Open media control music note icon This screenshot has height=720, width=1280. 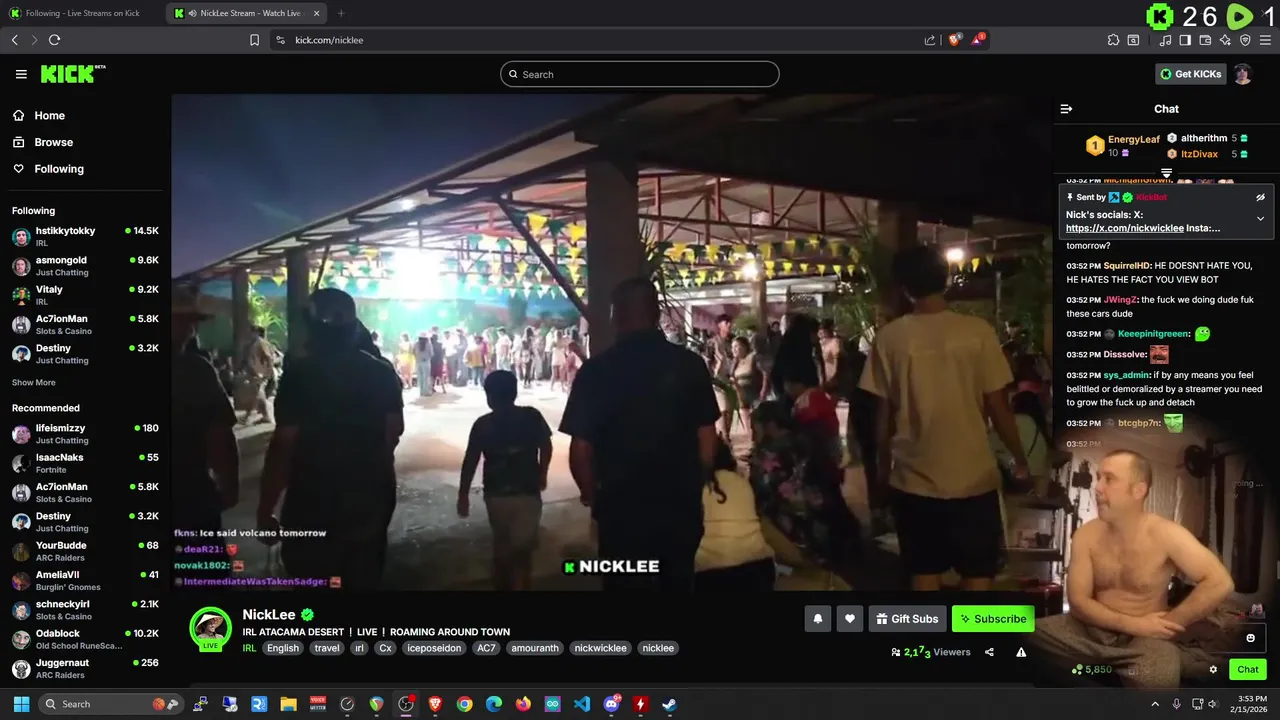(1165, 40)
